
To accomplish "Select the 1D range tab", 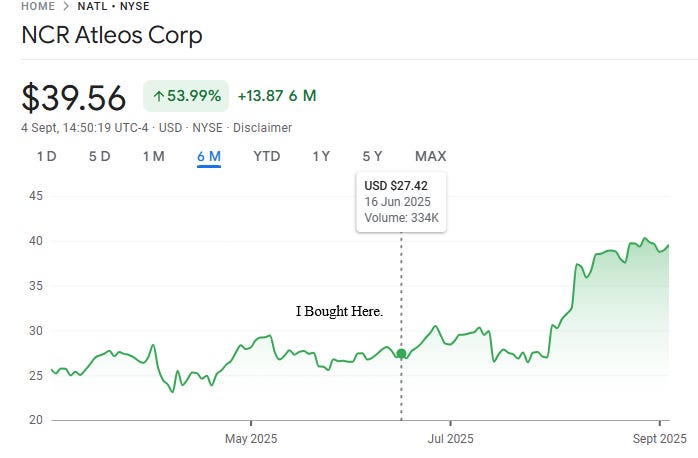I will pos(47,156).
